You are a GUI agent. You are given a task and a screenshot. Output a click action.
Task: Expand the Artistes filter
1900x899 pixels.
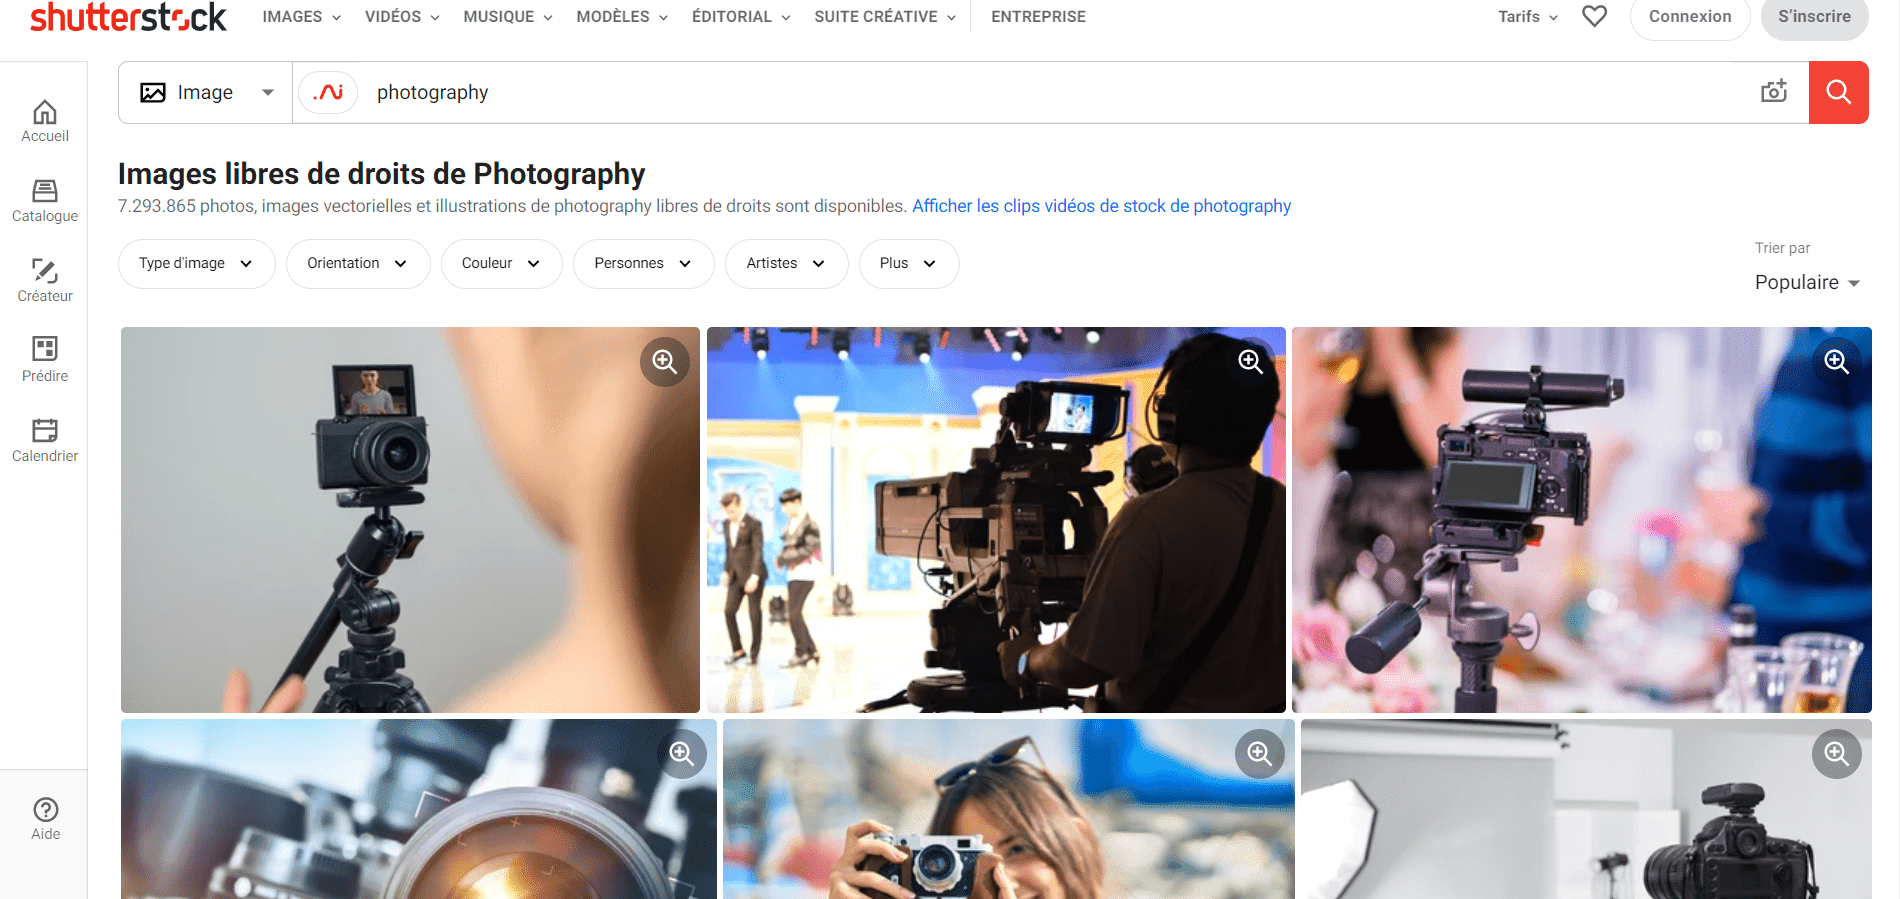pos(786,264)
